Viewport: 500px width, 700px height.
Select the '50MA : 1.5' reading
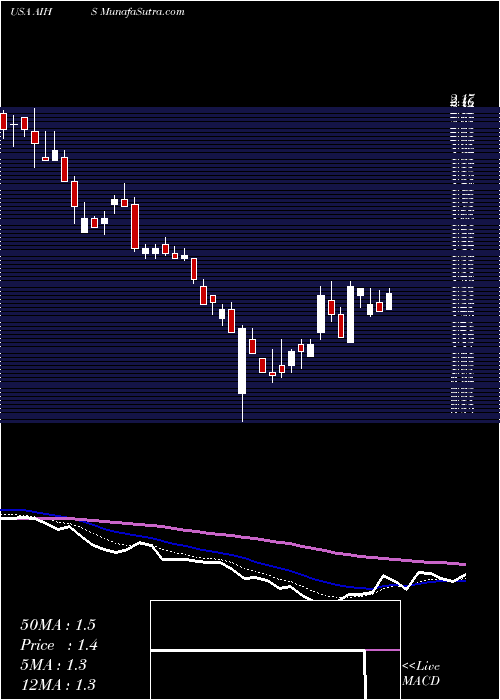point(58,625)
